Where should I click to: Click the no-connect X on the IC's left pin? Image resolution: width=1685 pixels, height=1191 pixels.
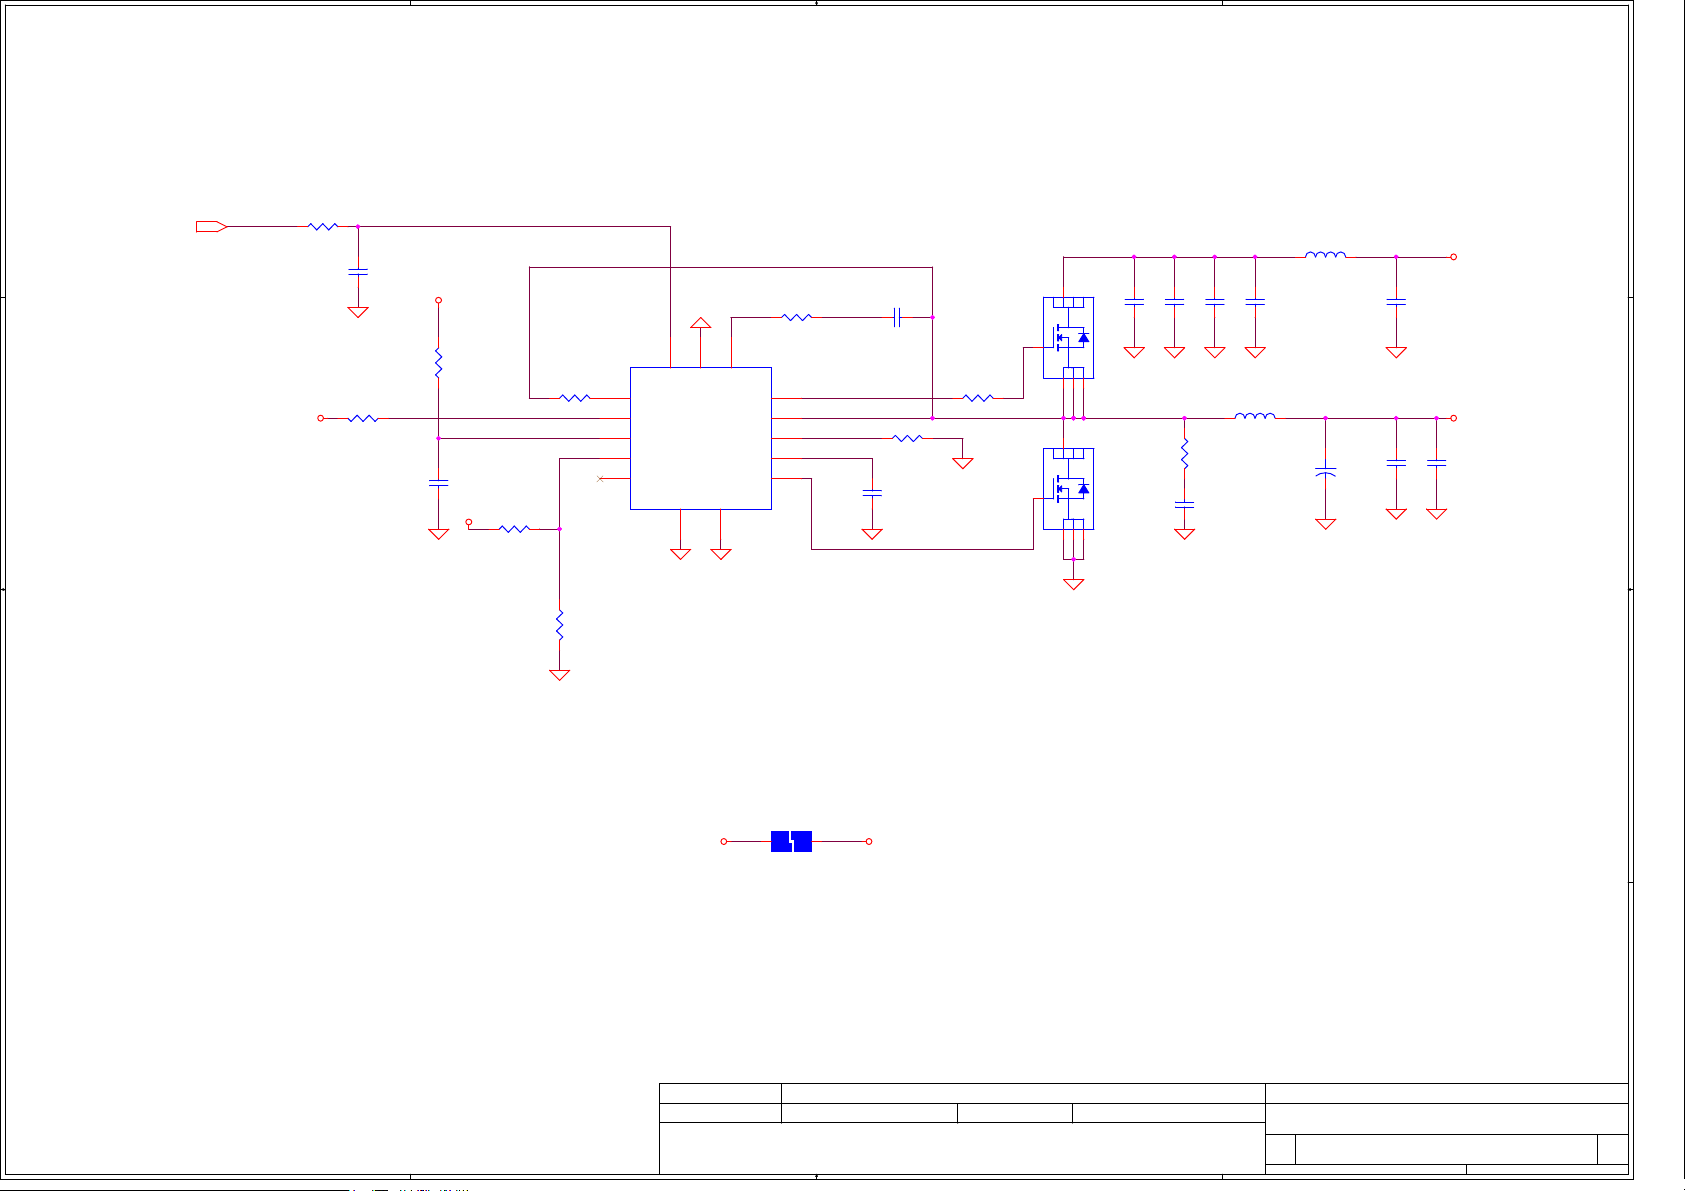point(600,479)
